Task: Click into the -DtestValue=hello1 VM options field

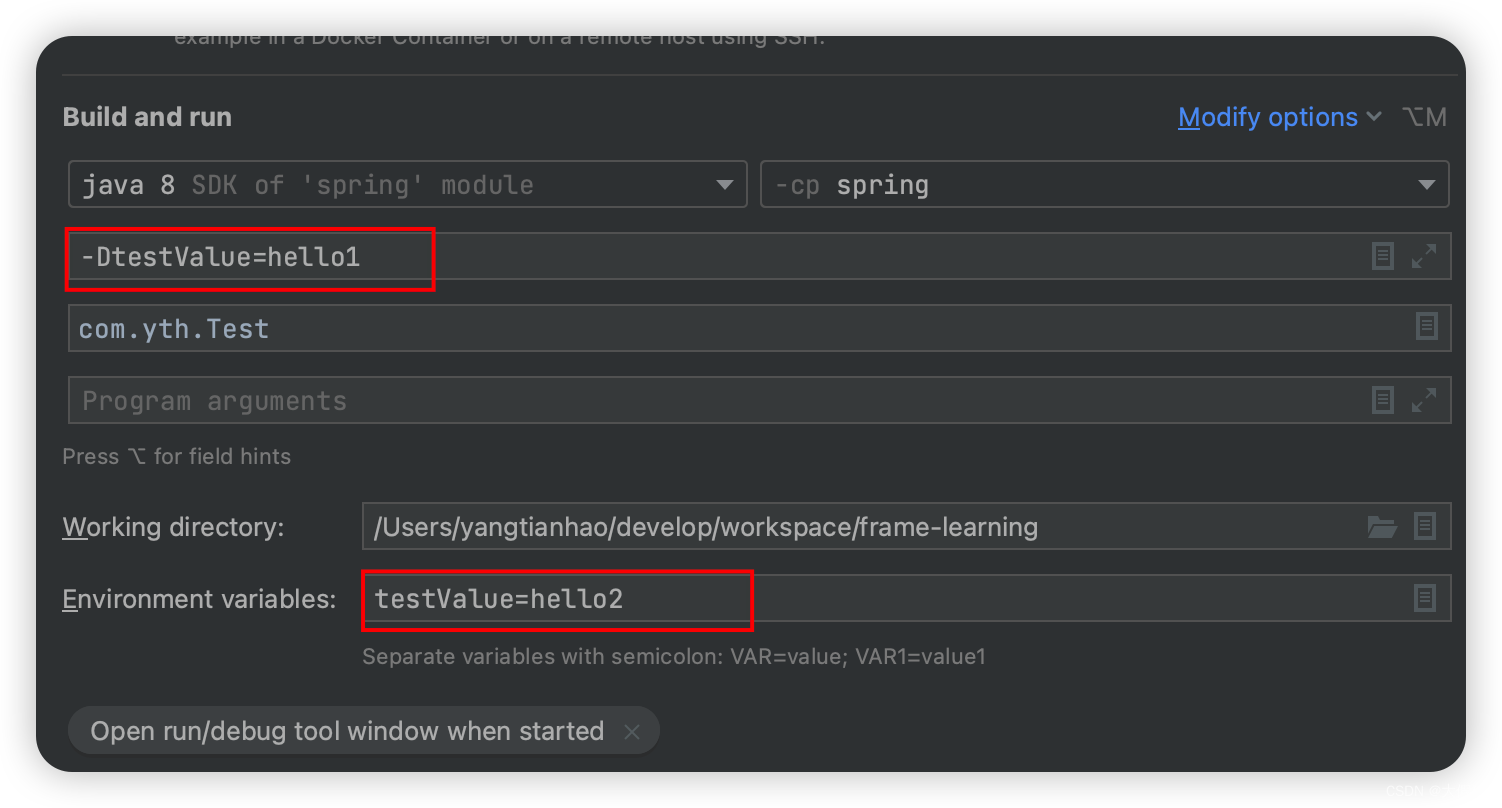Action: 800,257
